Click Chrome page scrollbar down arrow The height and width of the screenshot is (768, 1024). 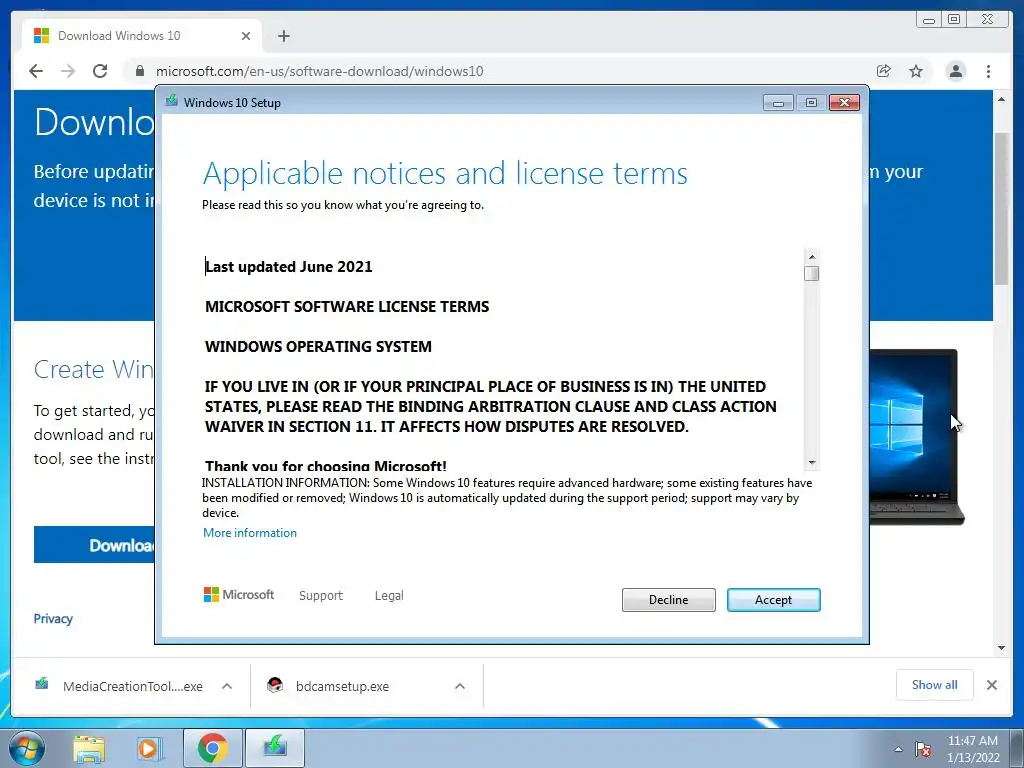pos(1001,648)
